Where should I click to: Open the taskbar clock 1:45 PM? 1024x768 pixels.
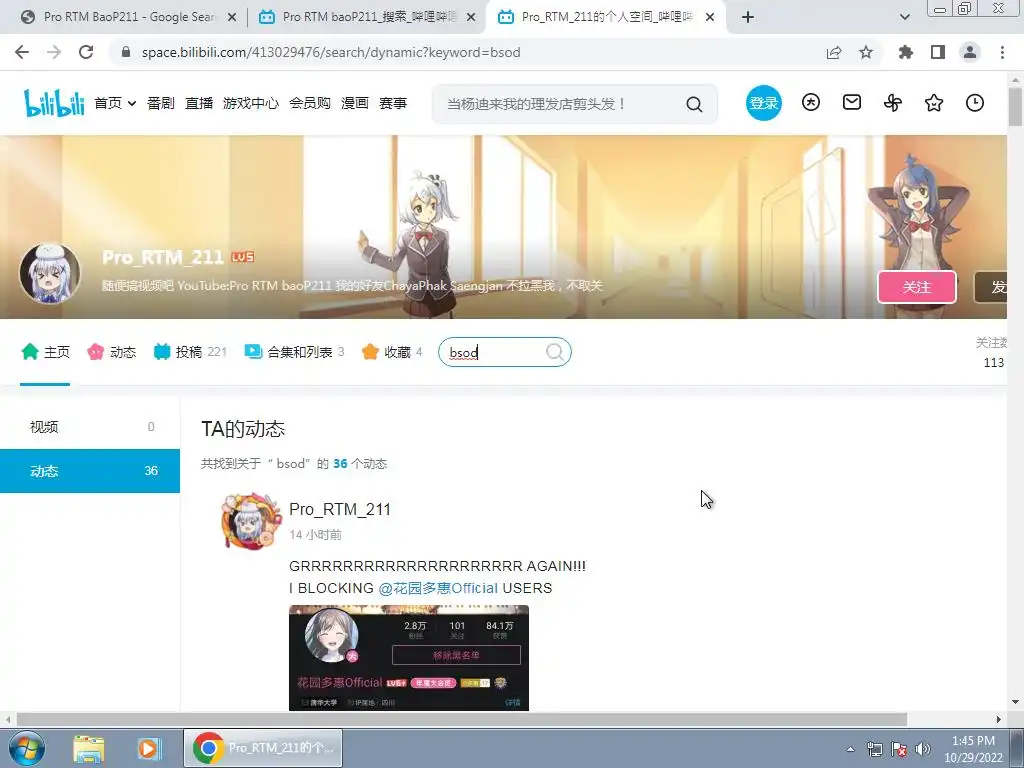[973, 748]
